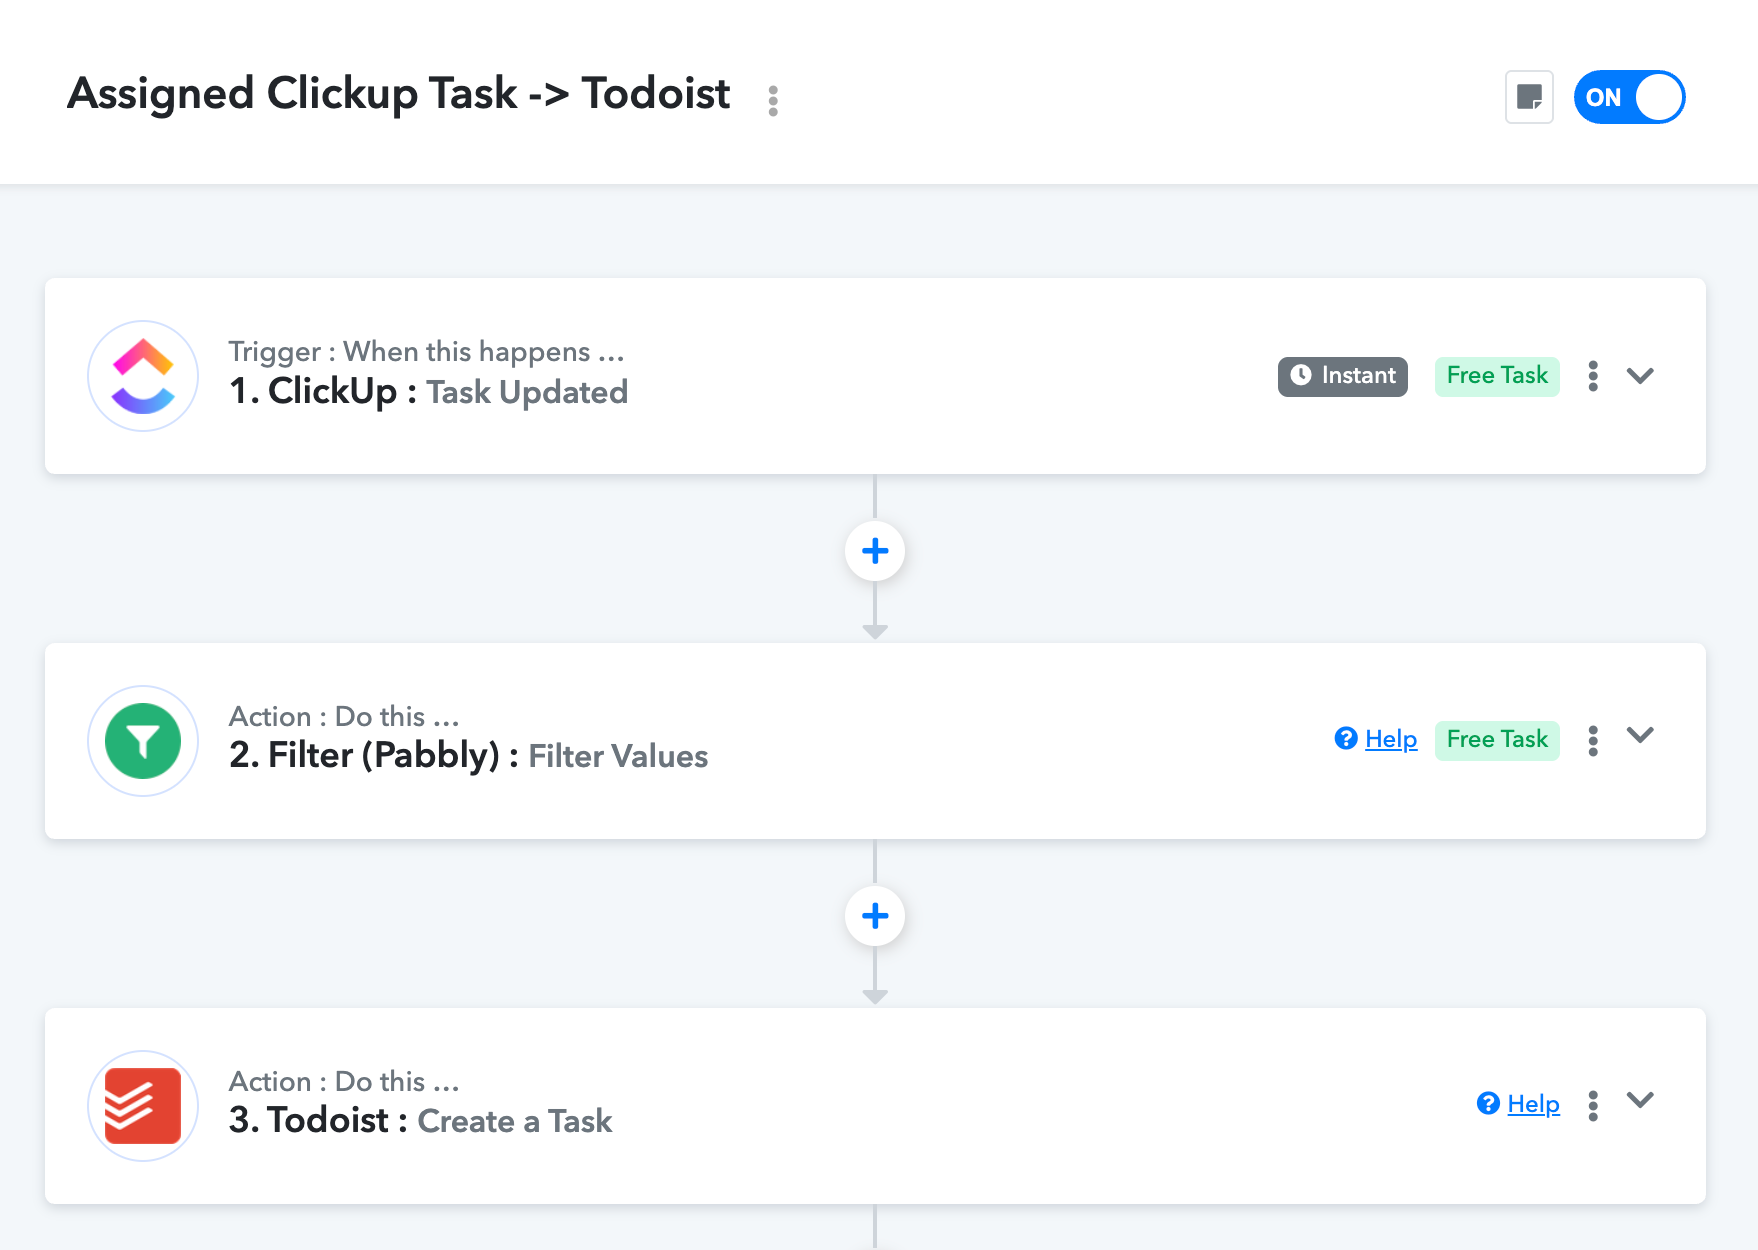Open three-dot menu beside workflow title
Image resolution: width=1758 pixels, height=1250 pixels.
pos(773,100)
